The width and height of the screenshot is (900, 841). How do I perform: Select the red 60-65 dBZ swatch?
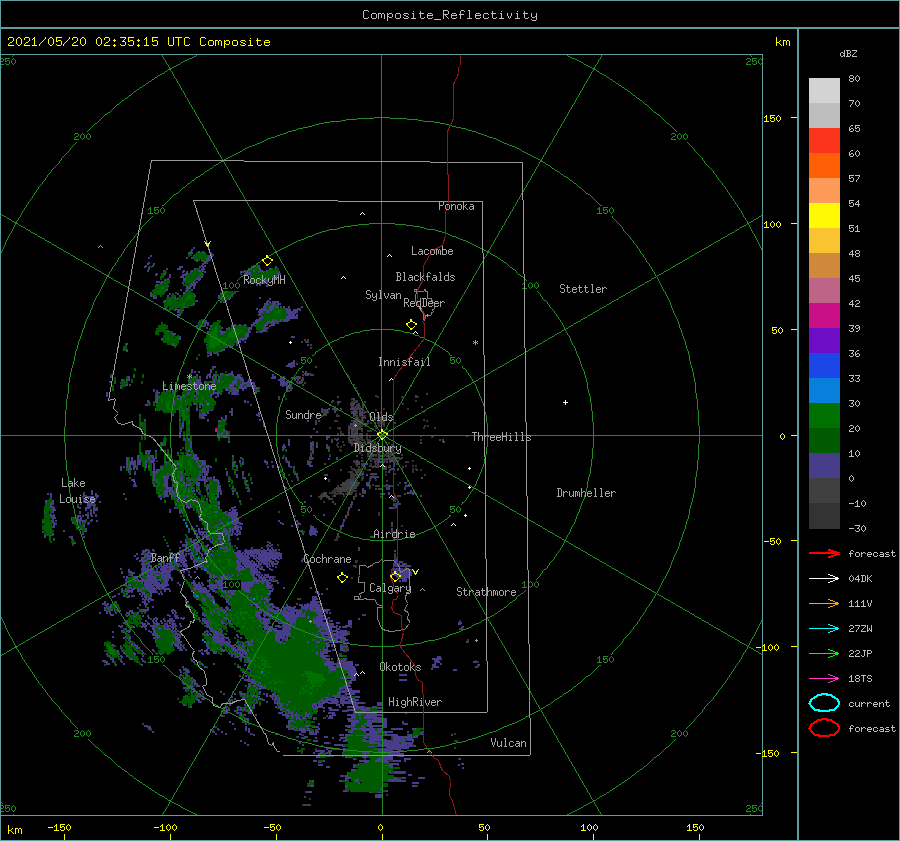(x=824, y=140)
